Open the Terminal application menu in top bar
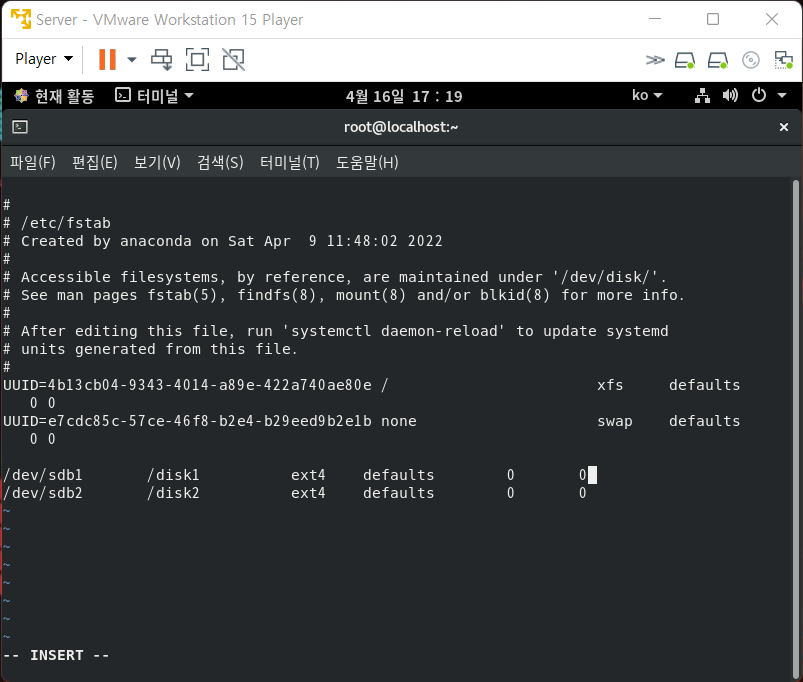This screenshot has height=682, width=803. [x=154, y=96]
